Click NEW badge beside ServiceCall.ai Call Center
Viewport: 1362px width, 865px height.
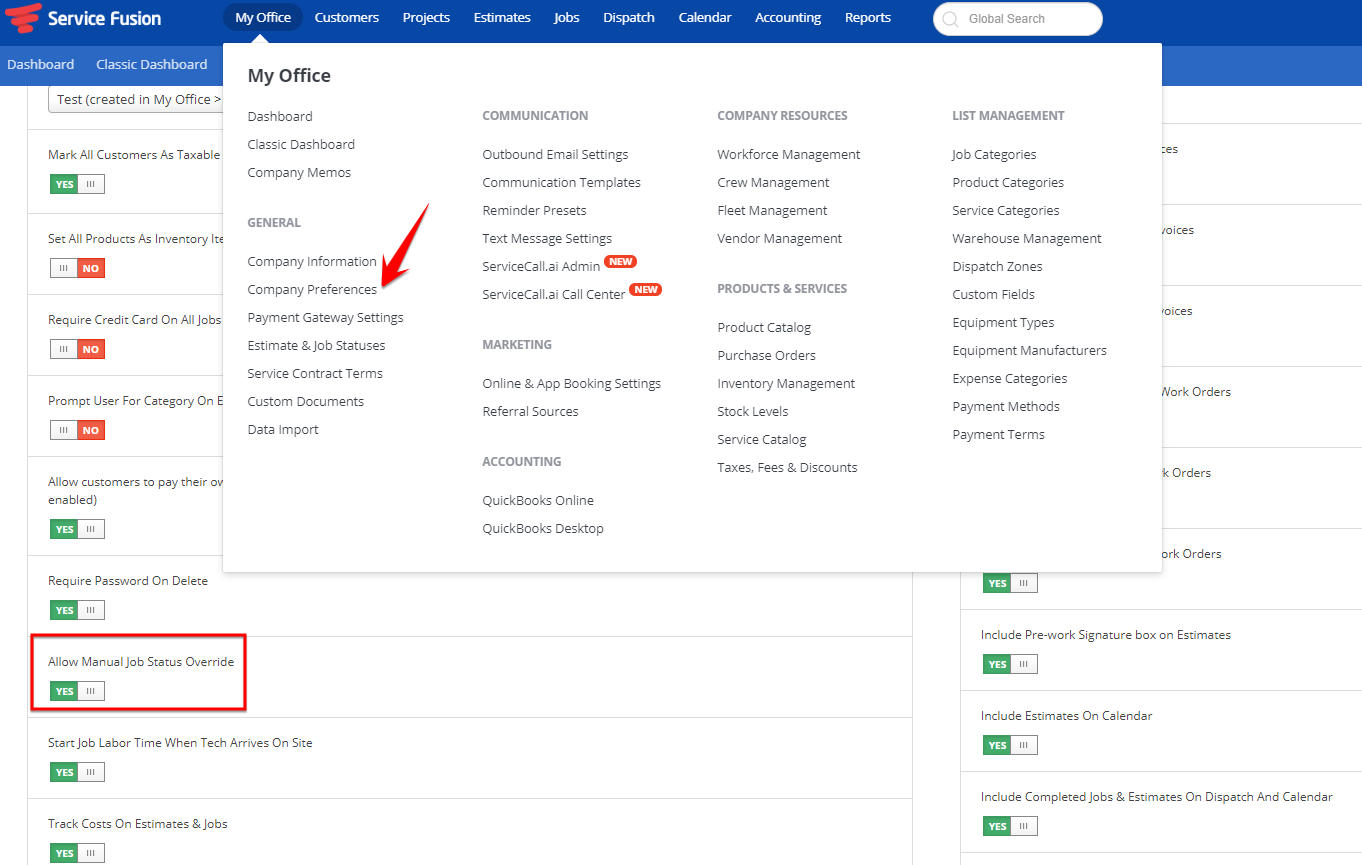tap(646, 290)
